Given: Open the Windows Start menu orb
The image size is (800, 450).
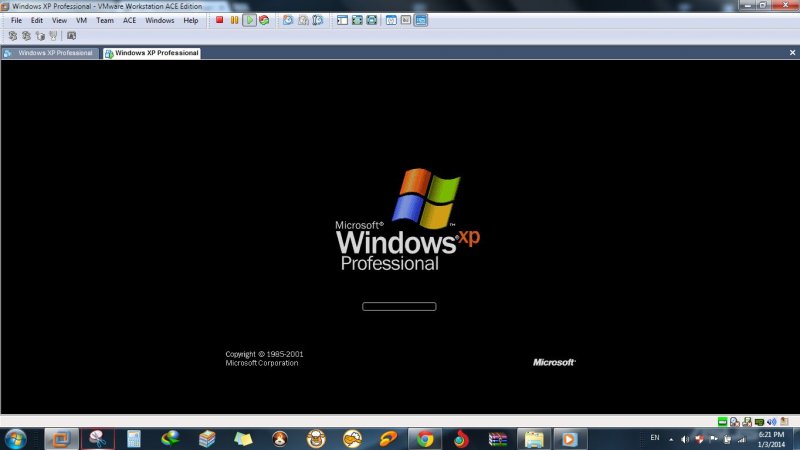Looking at the screenshot, I should 16,439.
